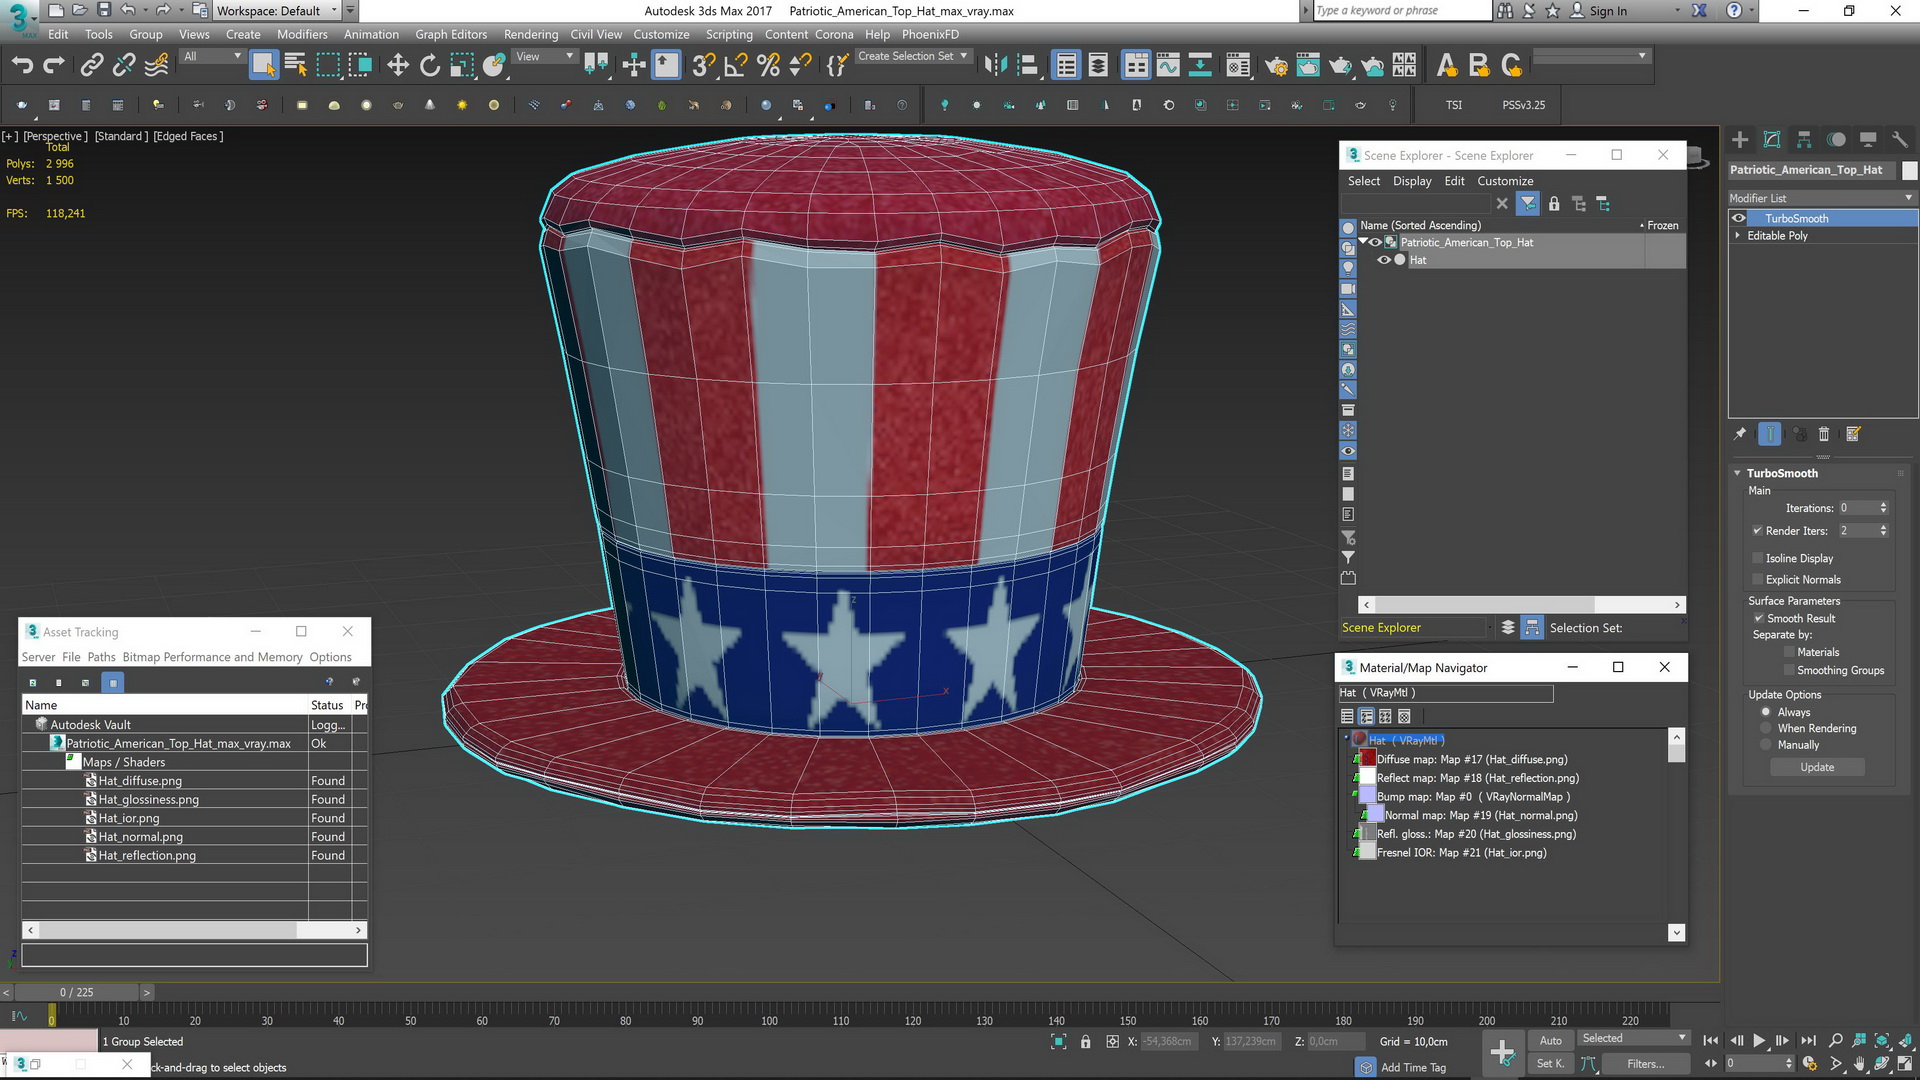Open Asset Tracking Paths menu
The height and width of the screenshot is (1080, 1920).
point(101,657)
